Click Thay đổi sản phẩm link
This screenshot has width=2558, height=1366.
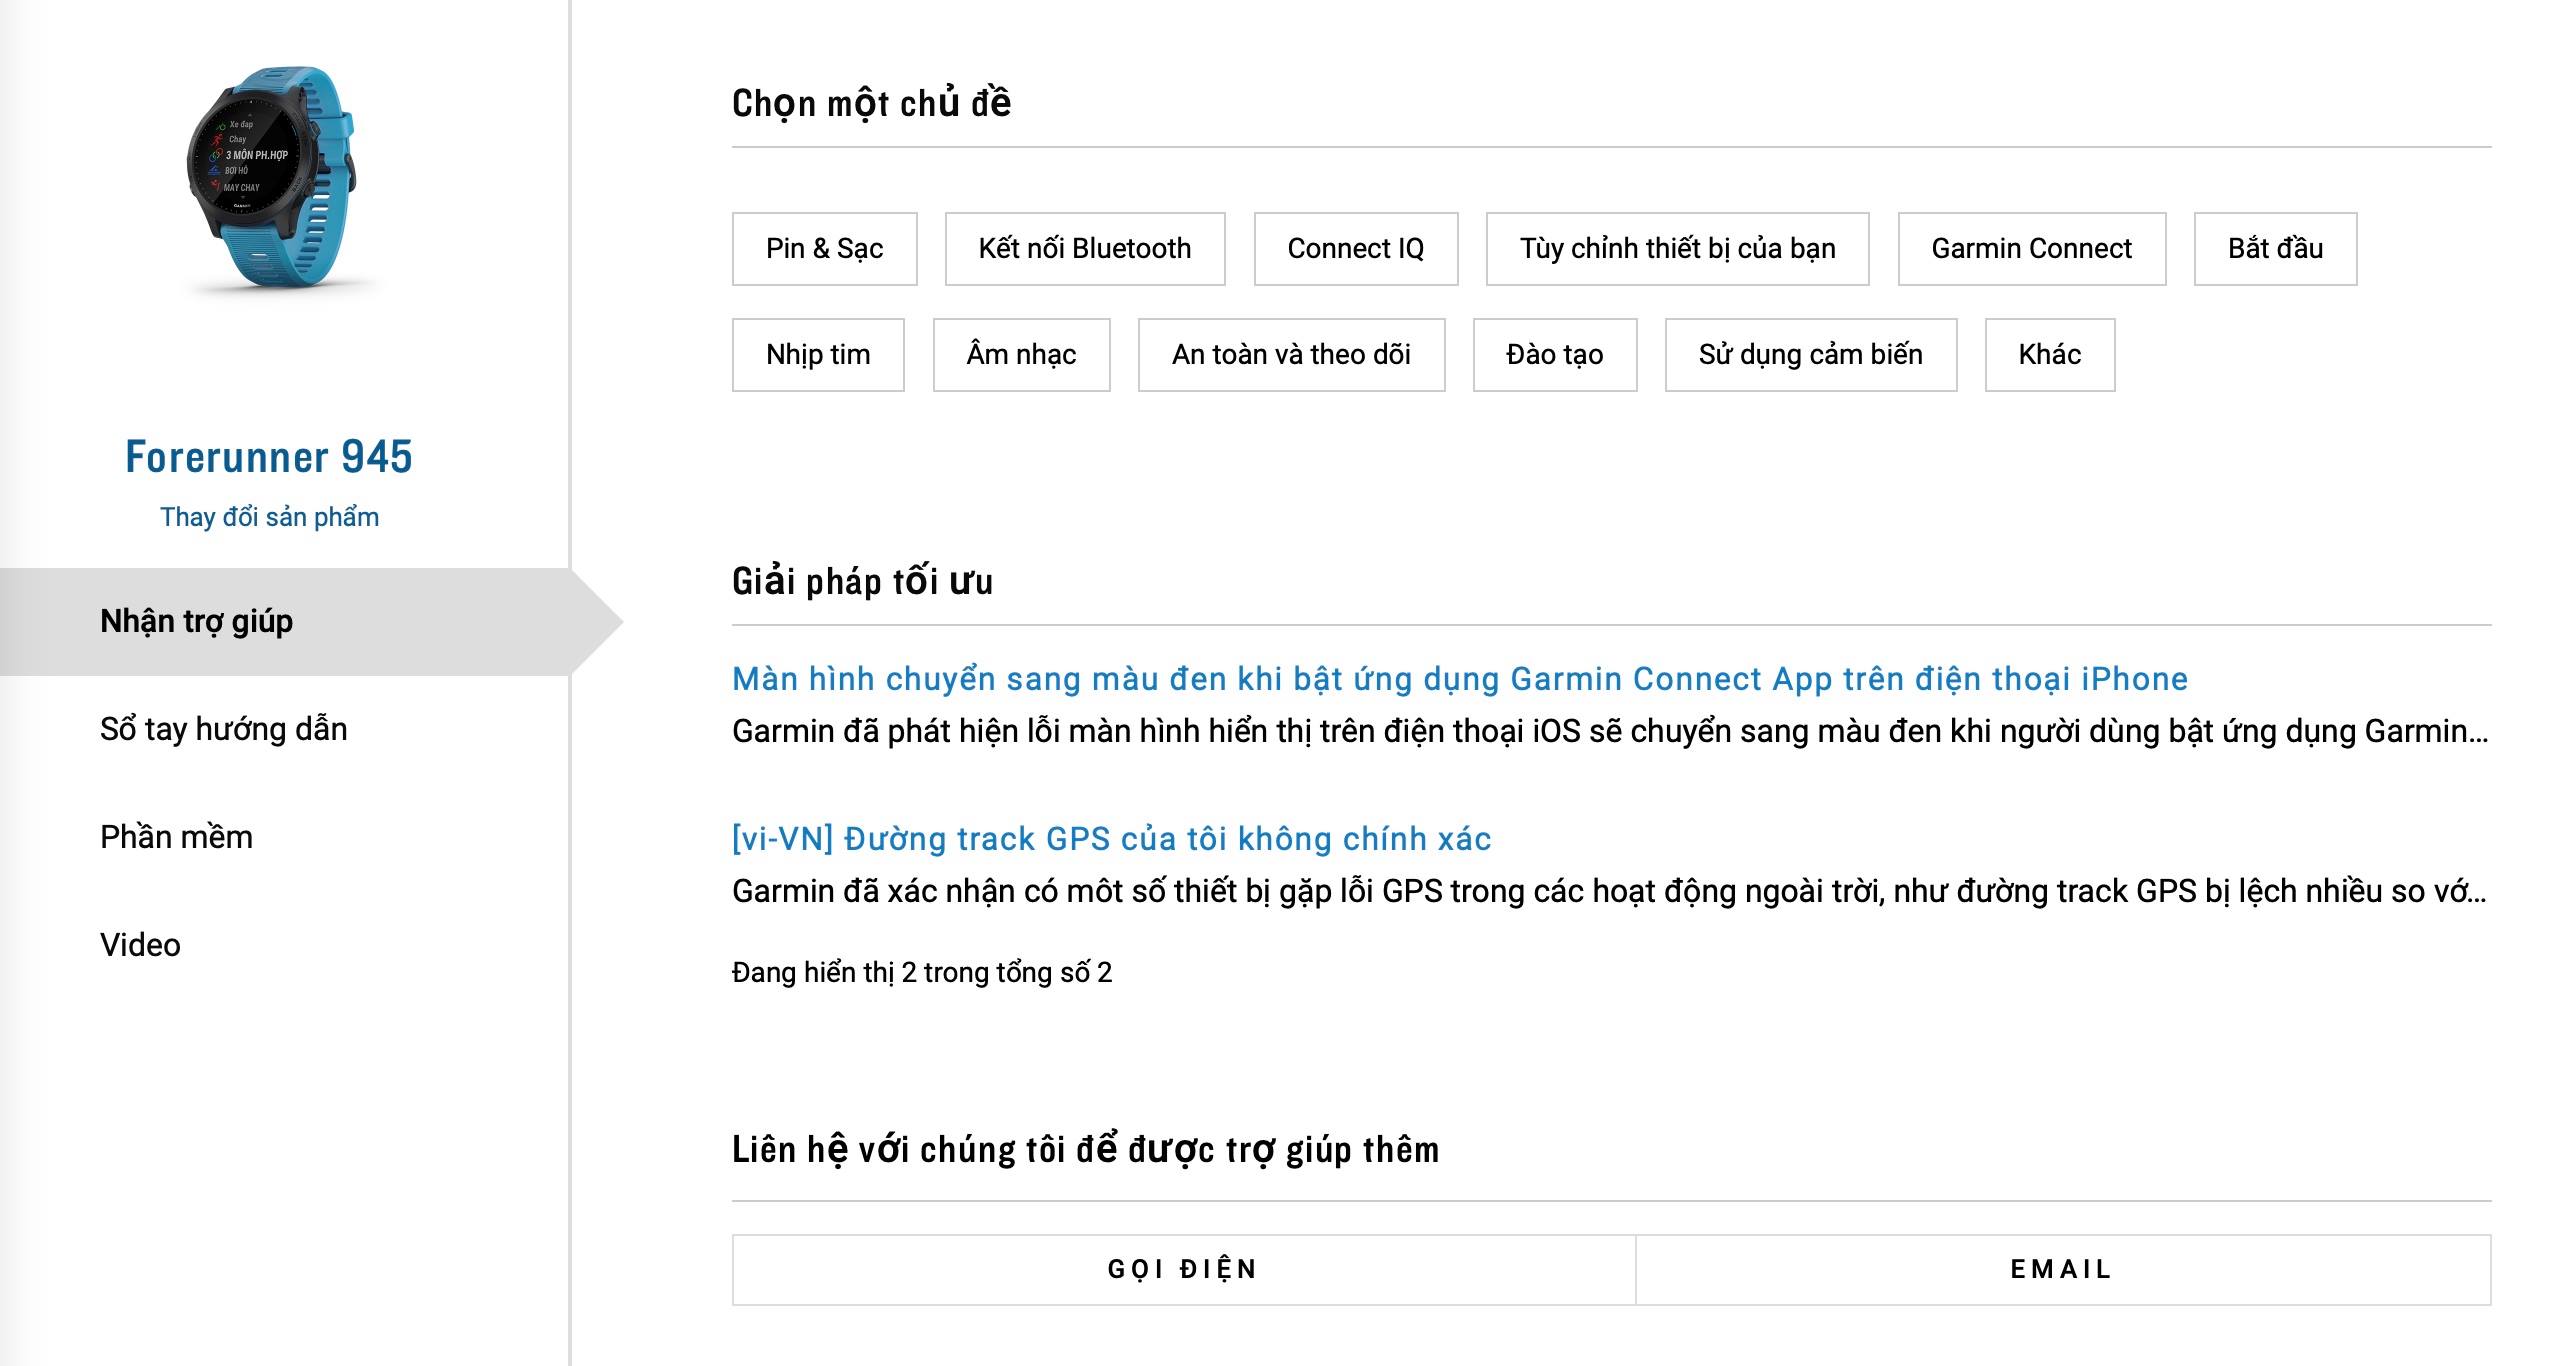point(269,517)
